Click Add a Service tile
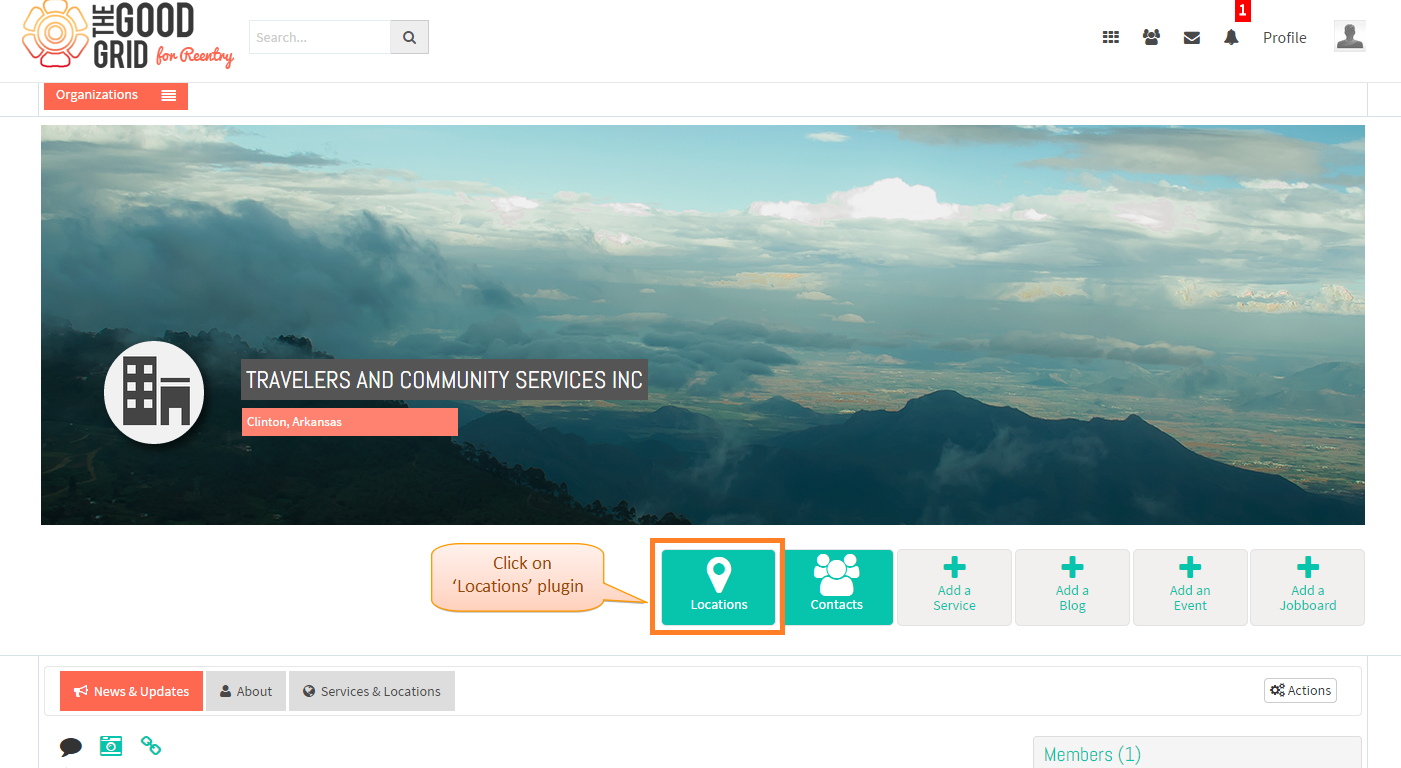This screenshot has height=768, width=1401. click(x=954, y=587)
